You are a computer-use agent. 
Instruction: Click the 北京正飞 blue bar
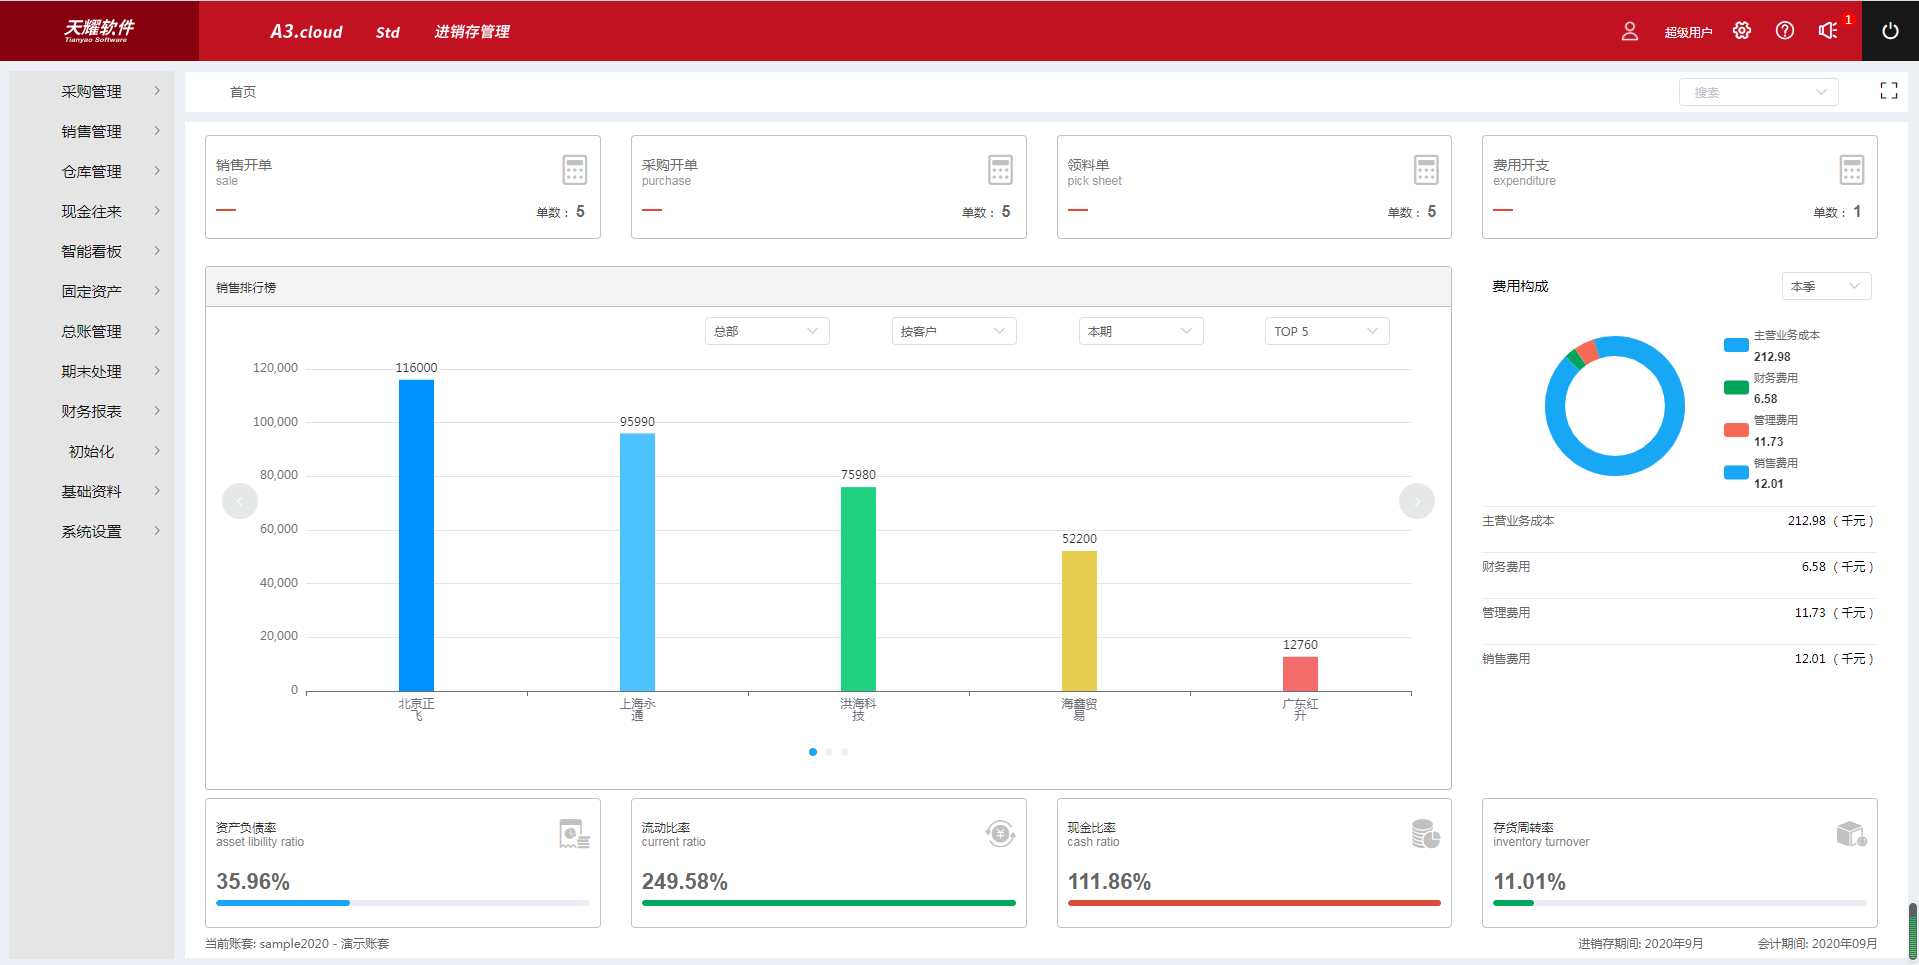(x=416, y=535)
